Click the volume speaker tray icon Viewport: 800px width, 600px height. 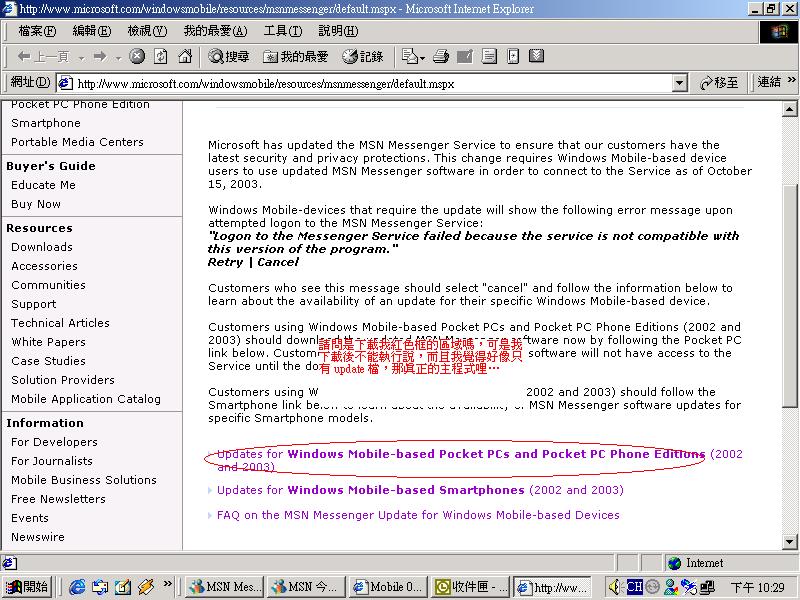tap(614, 587)
